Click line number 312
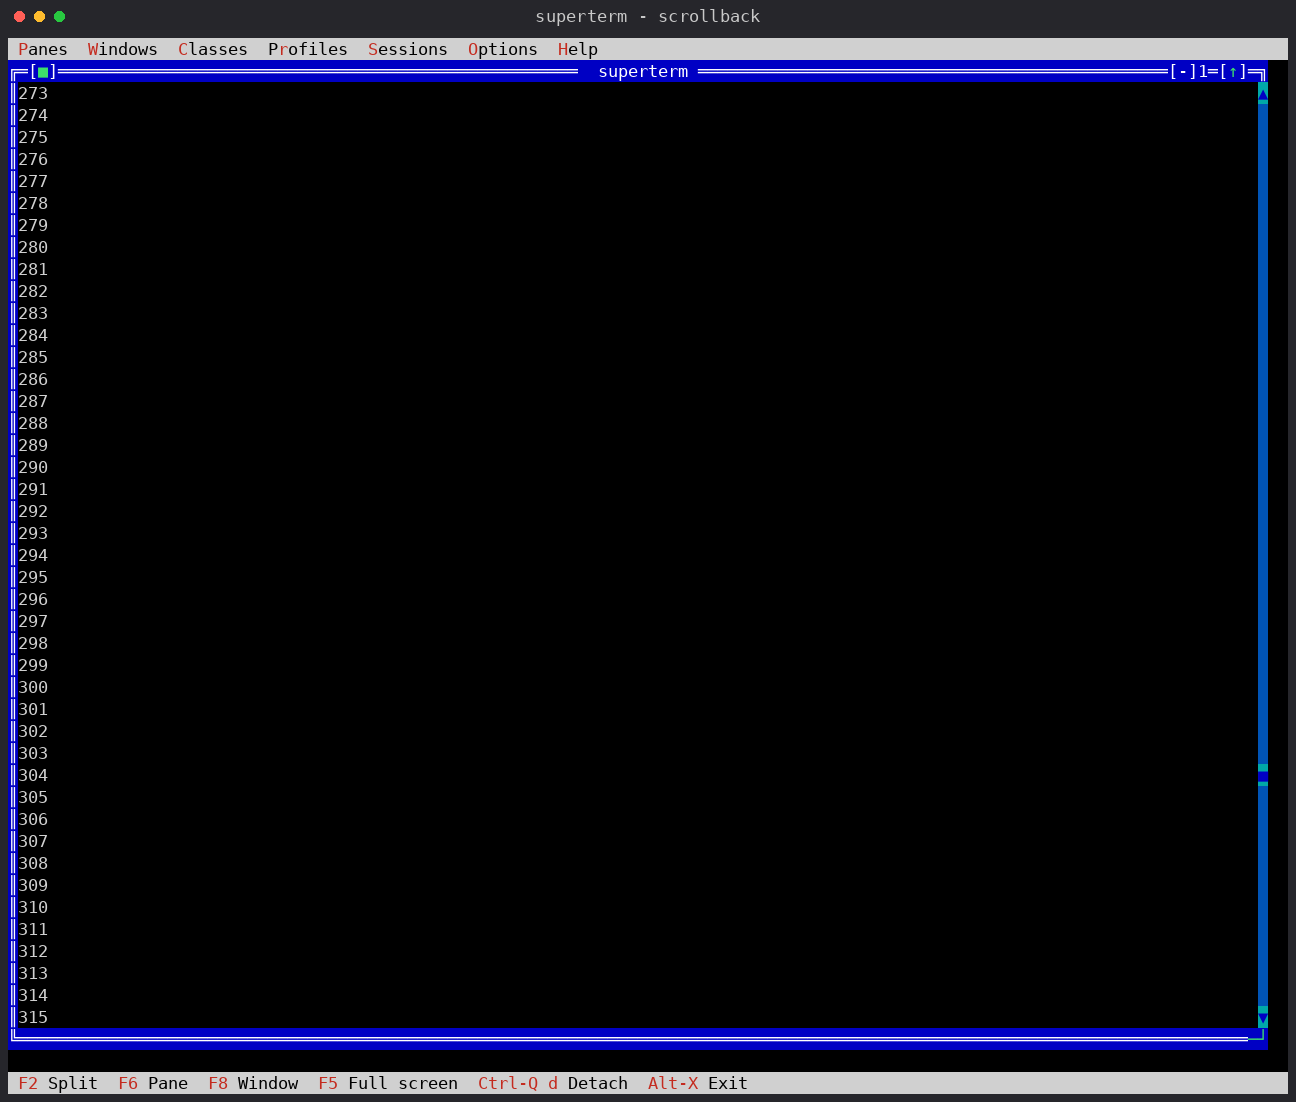Viewport: 1296px width, 1102px height. (33, 951)
